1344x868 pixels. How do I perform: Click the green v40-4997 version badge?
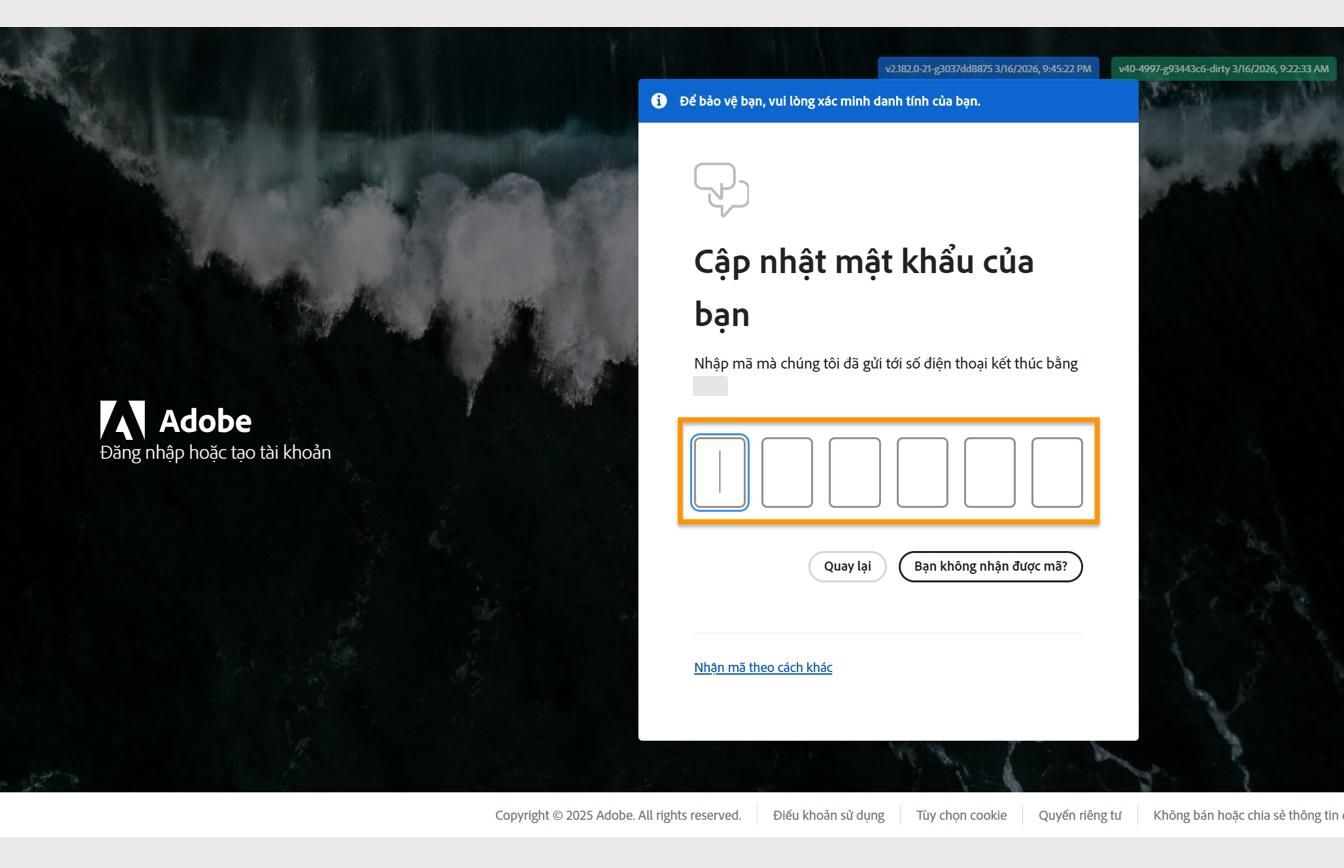click(x=1222, y=69)
